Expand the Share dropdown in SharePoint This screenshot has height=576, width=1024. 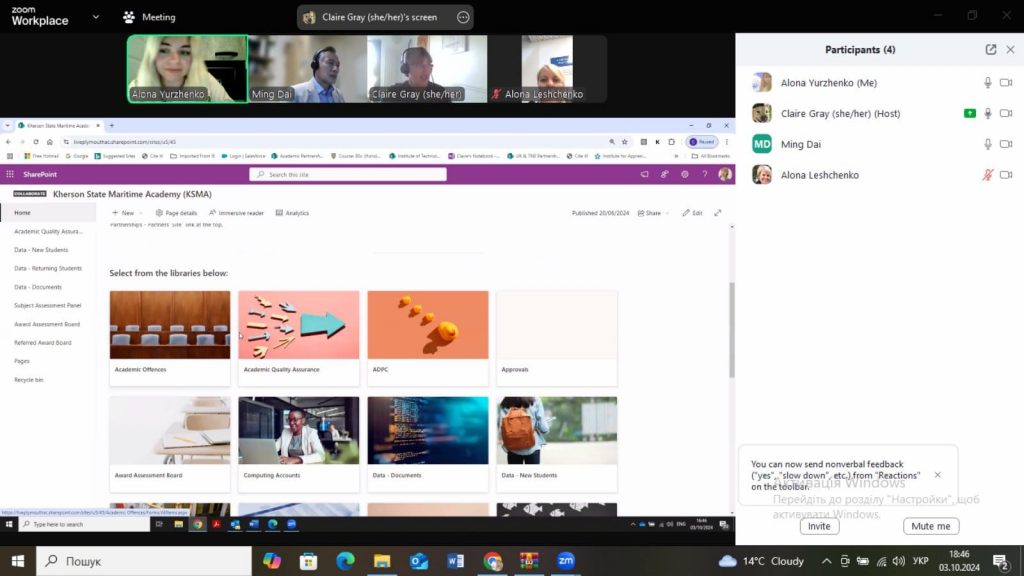pyautogui.click(x=654, y=213)
